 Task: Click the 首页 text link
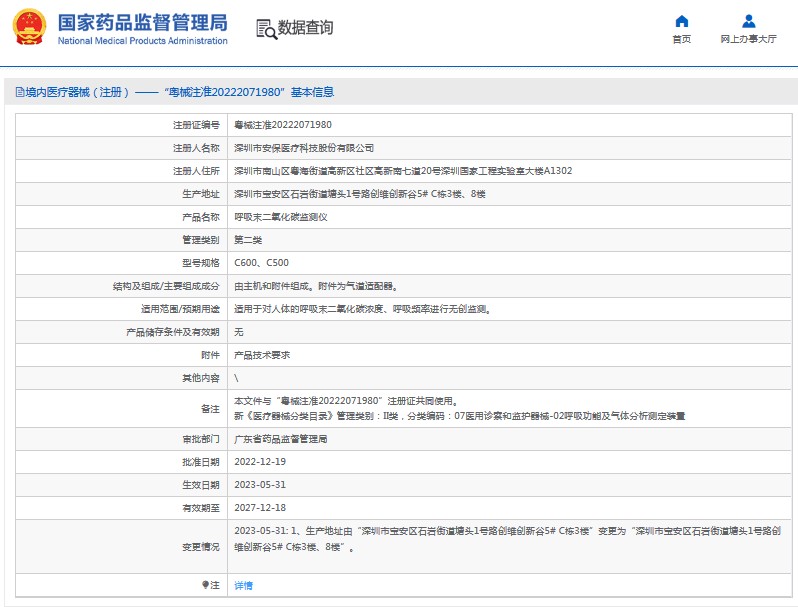click(681, 39)
